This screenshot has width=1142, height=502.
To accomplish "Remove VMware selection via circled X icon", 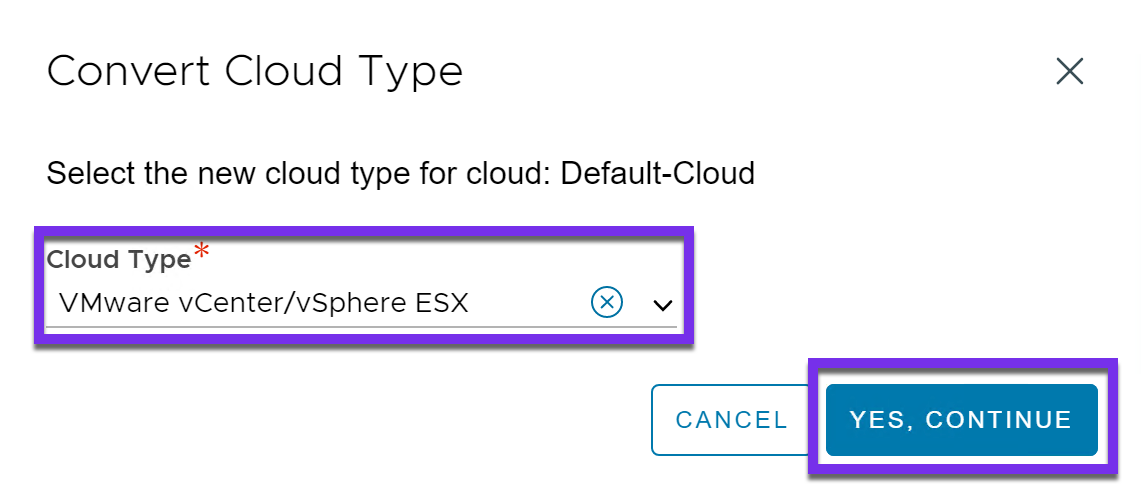I will [607, 302].
